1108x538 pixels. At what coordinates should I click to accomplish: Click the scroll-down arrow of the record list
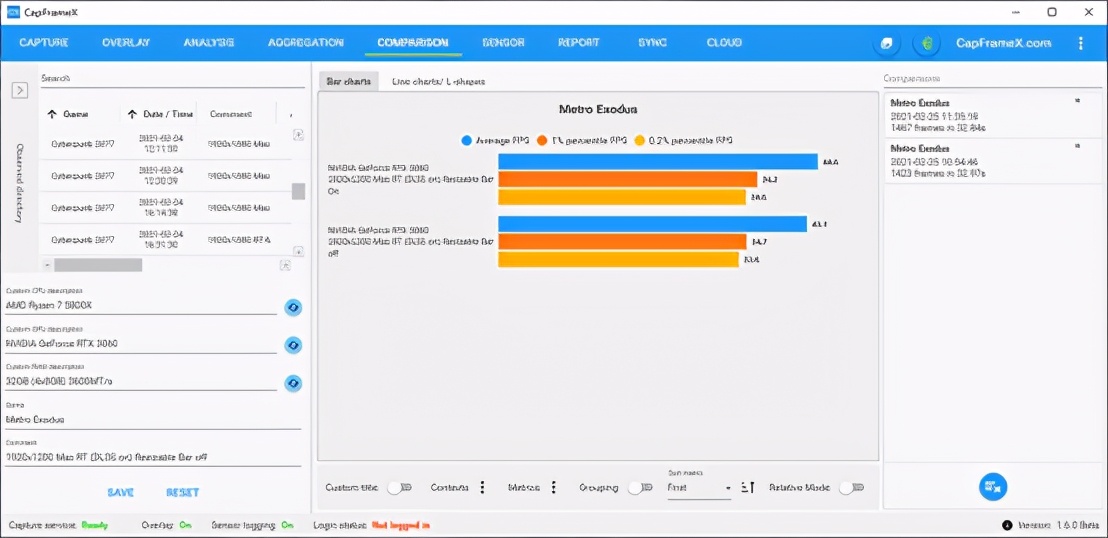[x=298, y=251]
